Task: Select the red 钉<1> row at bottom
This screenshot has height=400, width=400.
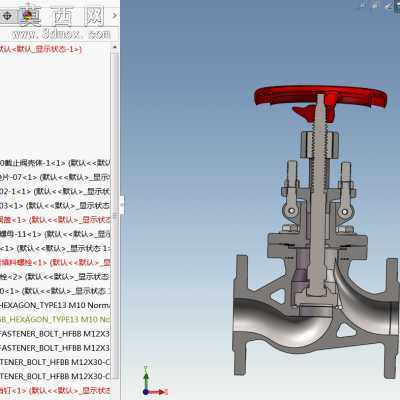Action: (x=55, y=390)
